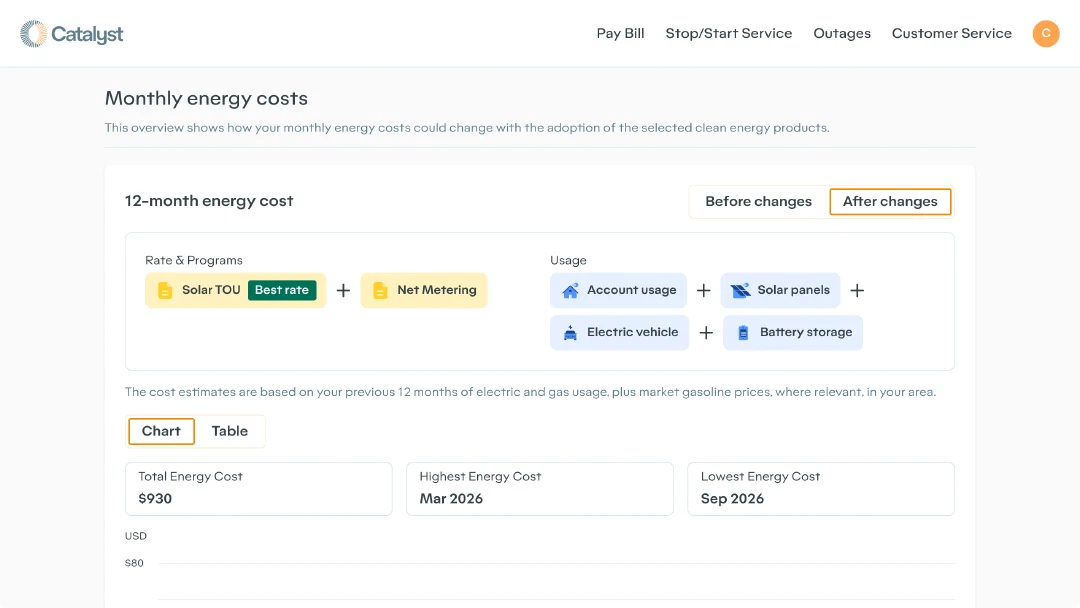This screenshot has height=608, width=1080.
Task: Click the Catalyst brand name
Action: [87, 34]
